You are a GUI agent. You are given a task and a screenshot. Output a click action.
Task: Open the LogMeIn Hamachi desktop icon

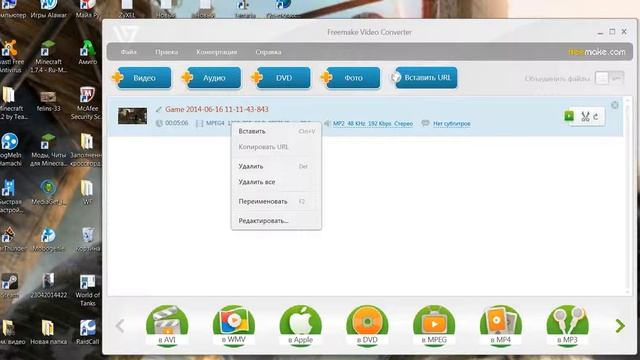[10, 150]
